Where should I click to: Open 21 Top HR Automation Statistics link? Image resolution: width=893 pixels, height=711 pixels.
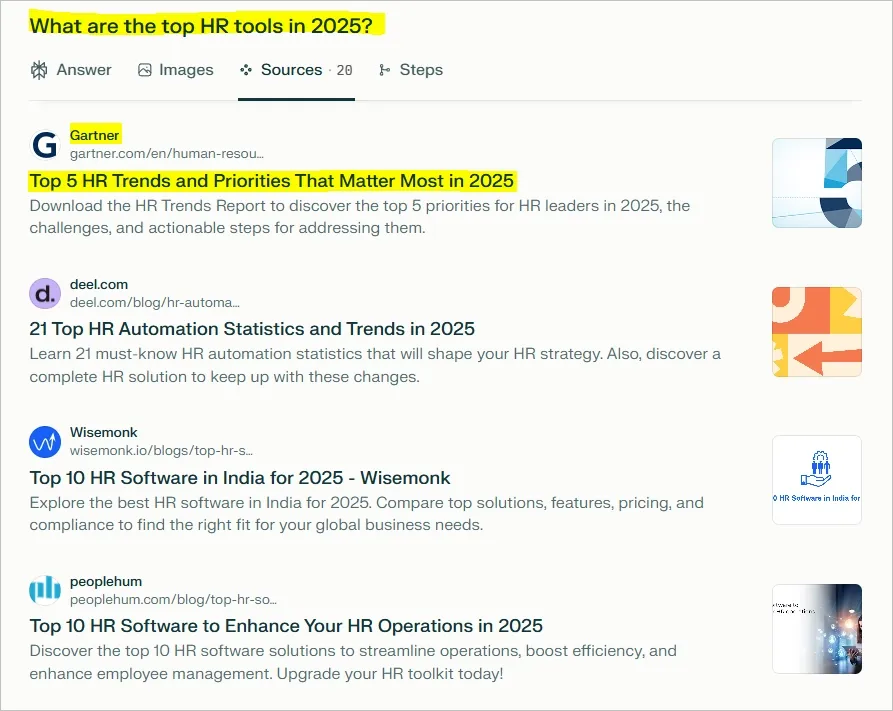[x=252, y=329]
